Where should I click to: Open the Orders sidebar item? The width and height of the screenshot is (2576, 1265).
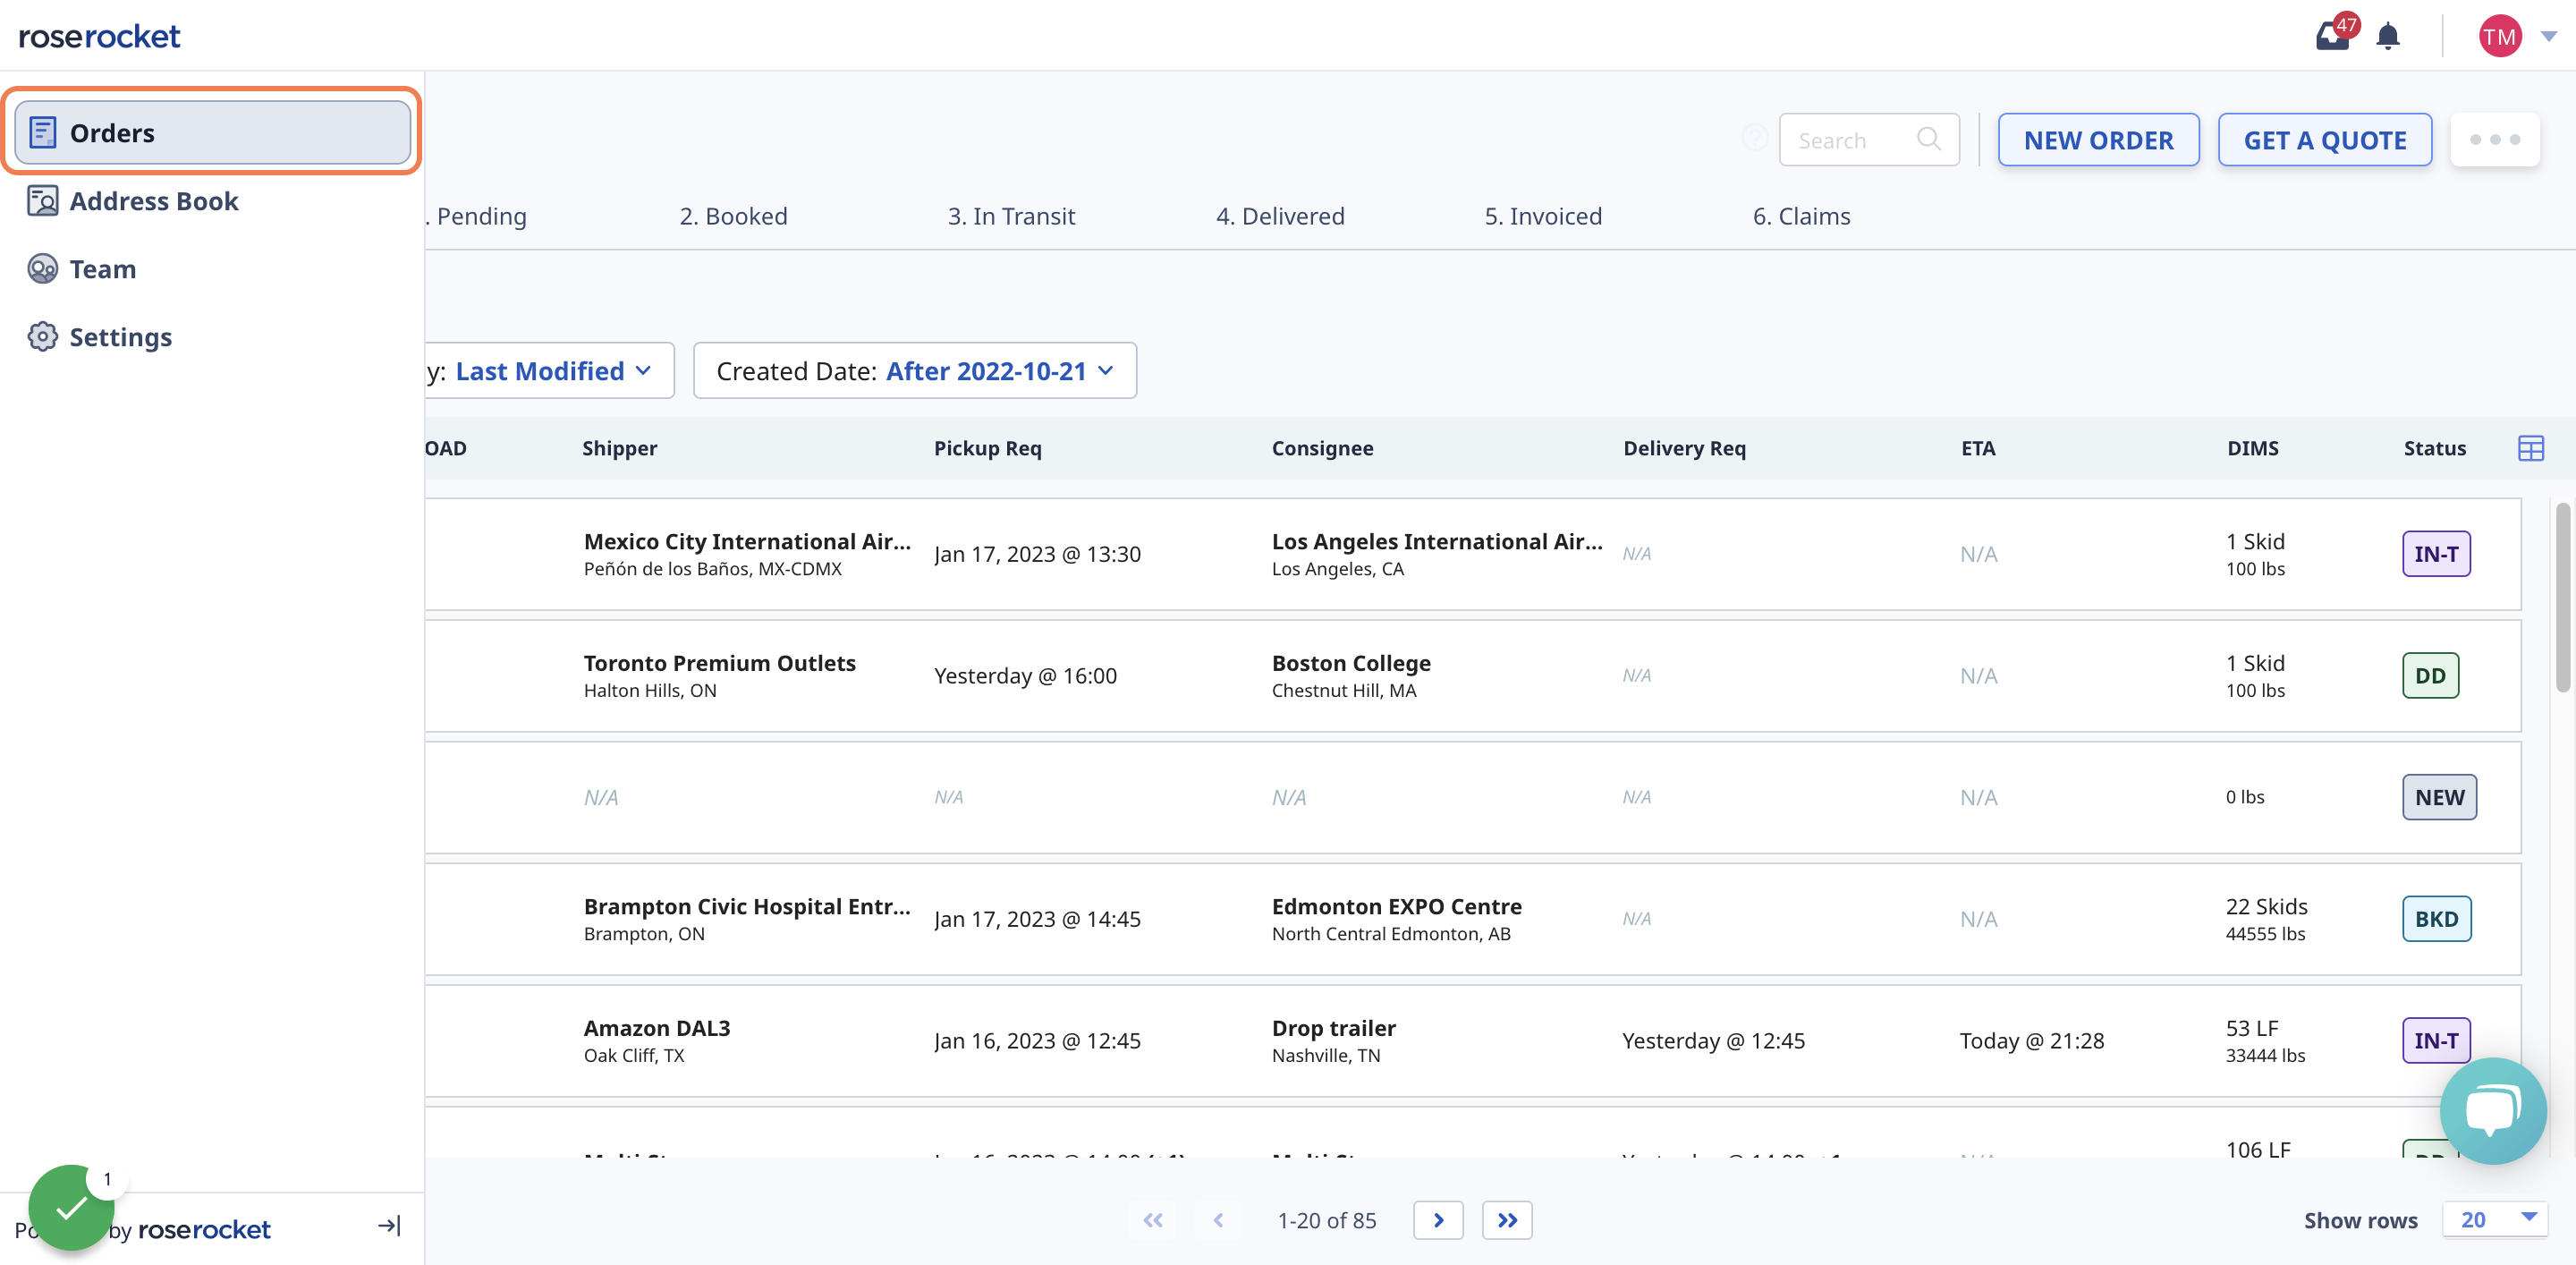tap(212, 132)
